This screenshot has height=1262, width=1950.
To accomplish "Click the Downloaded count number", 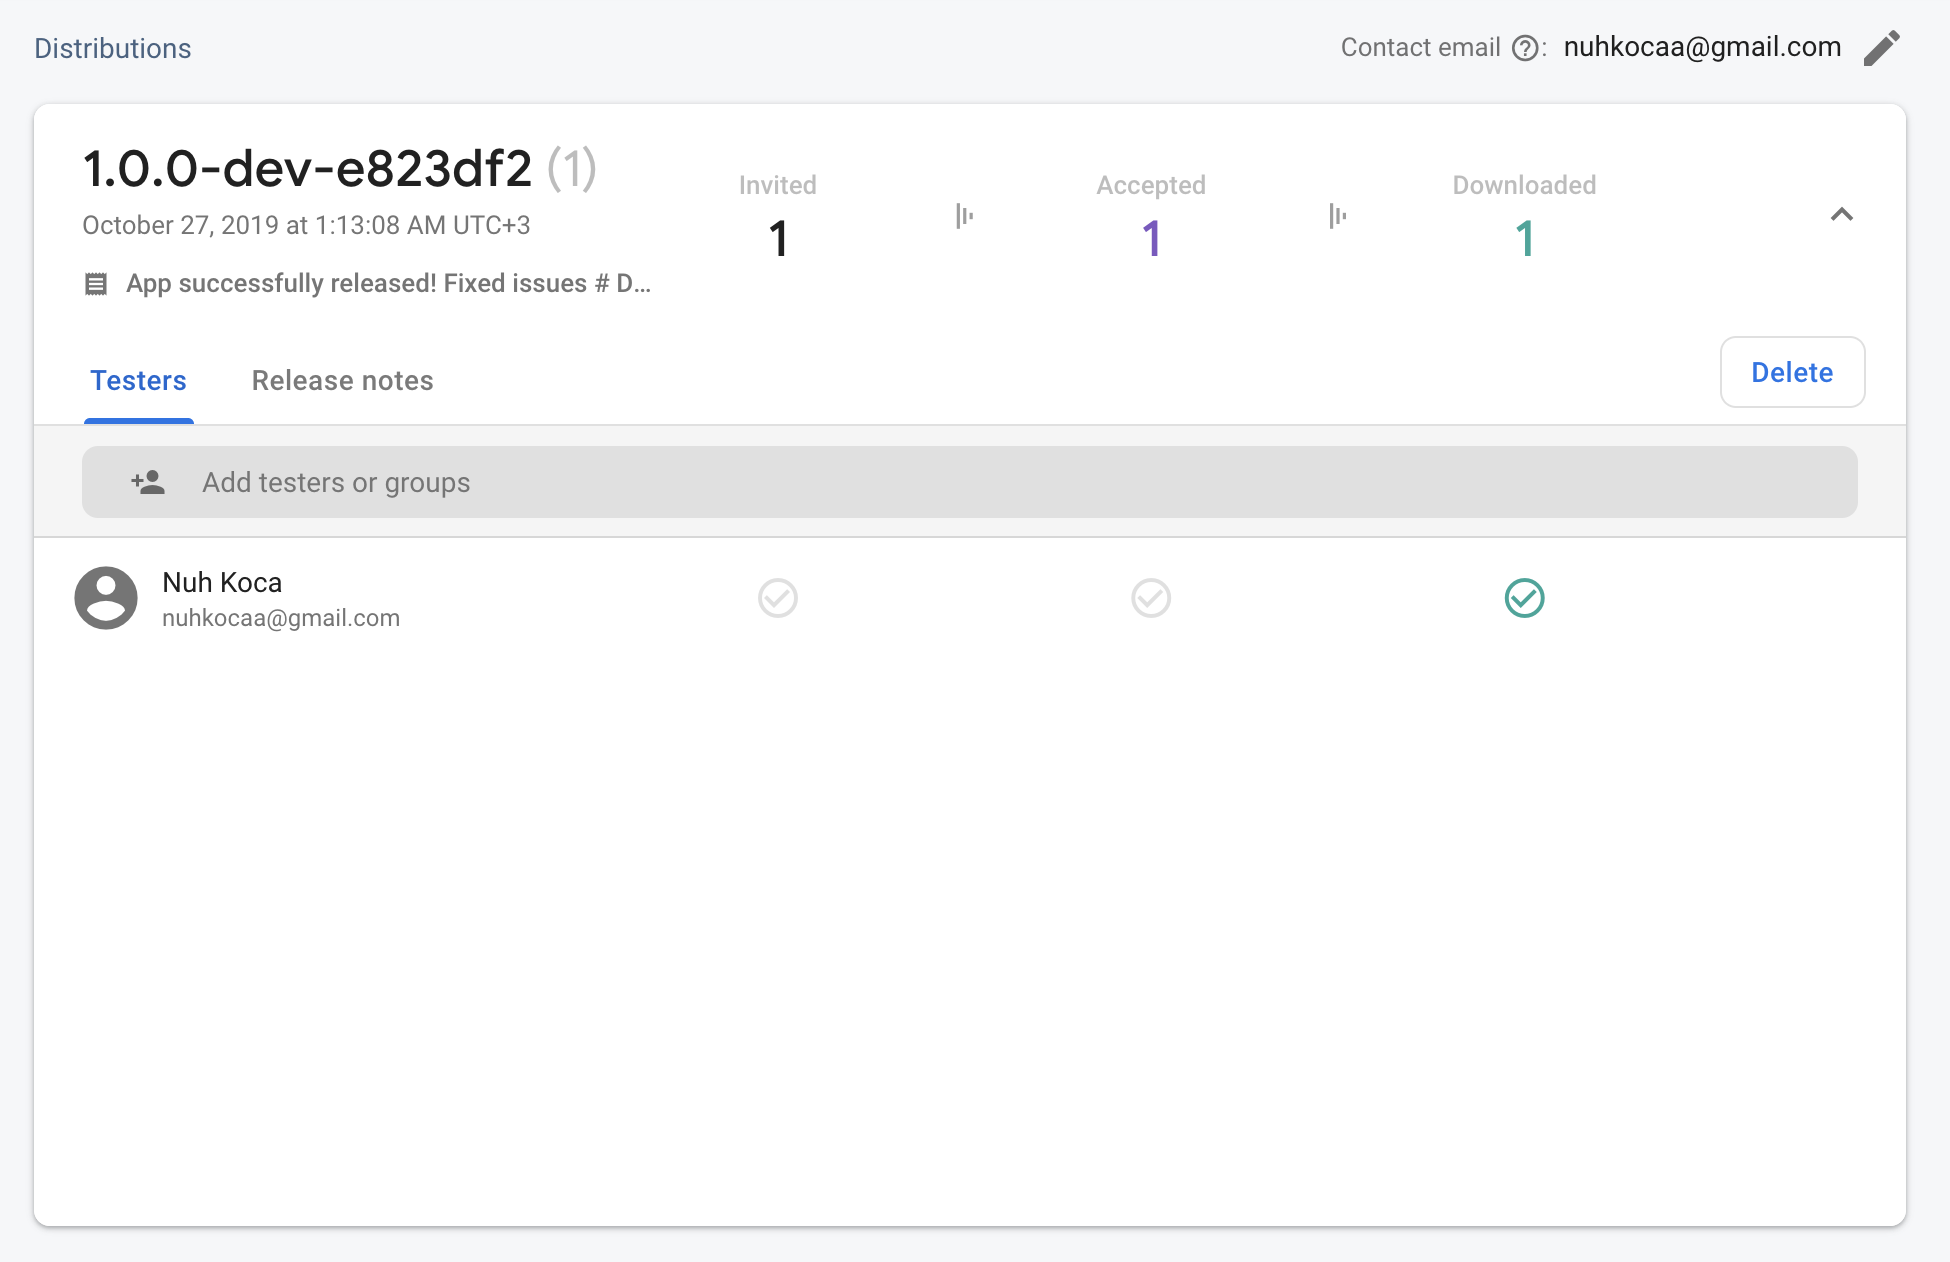I will (x=1524, y=239).
